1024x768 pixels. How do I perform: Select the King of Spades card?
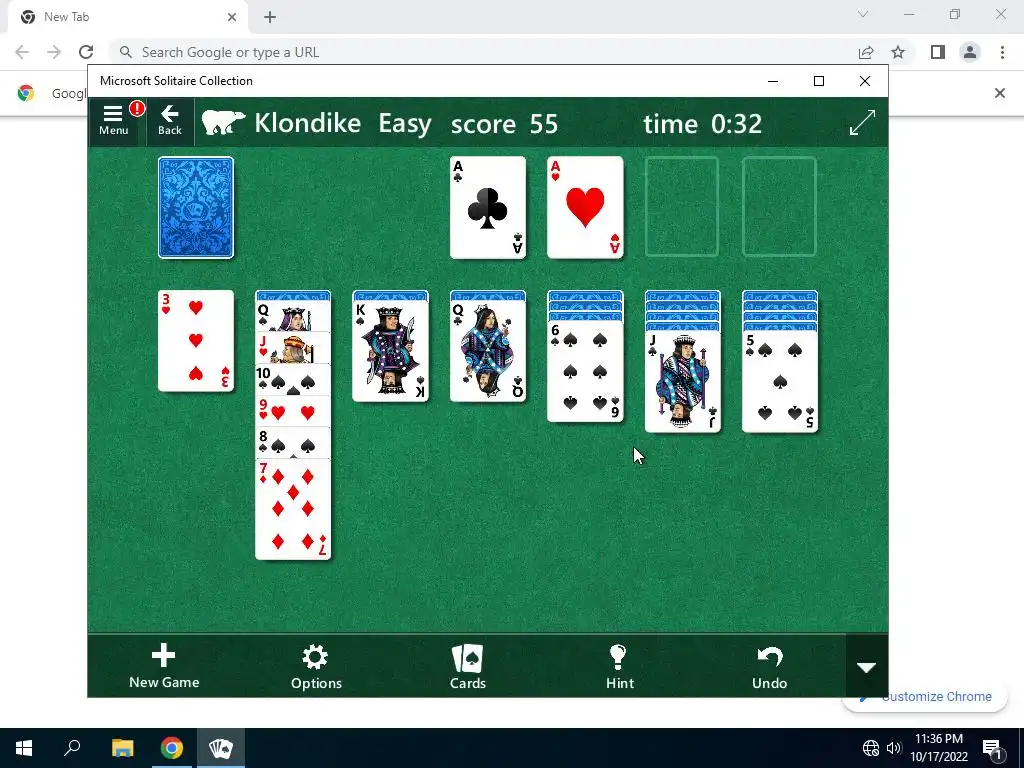(x=391, y=351)
